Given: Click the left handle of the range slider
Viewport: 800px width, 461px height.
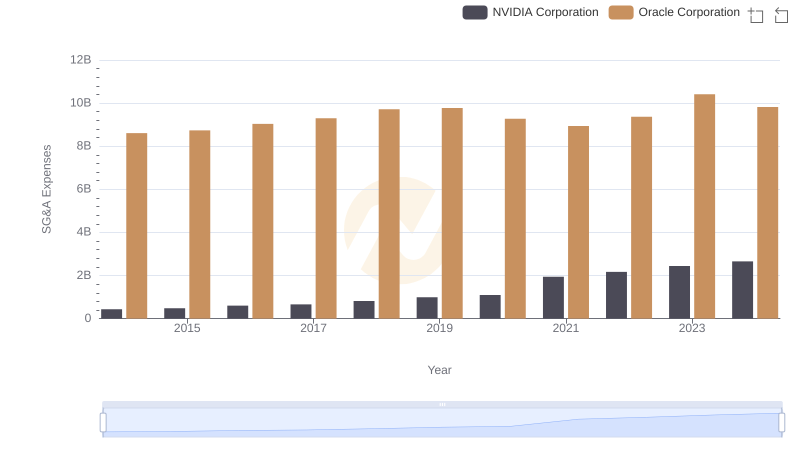Looking at the screenshot, I should click(103, 423).
